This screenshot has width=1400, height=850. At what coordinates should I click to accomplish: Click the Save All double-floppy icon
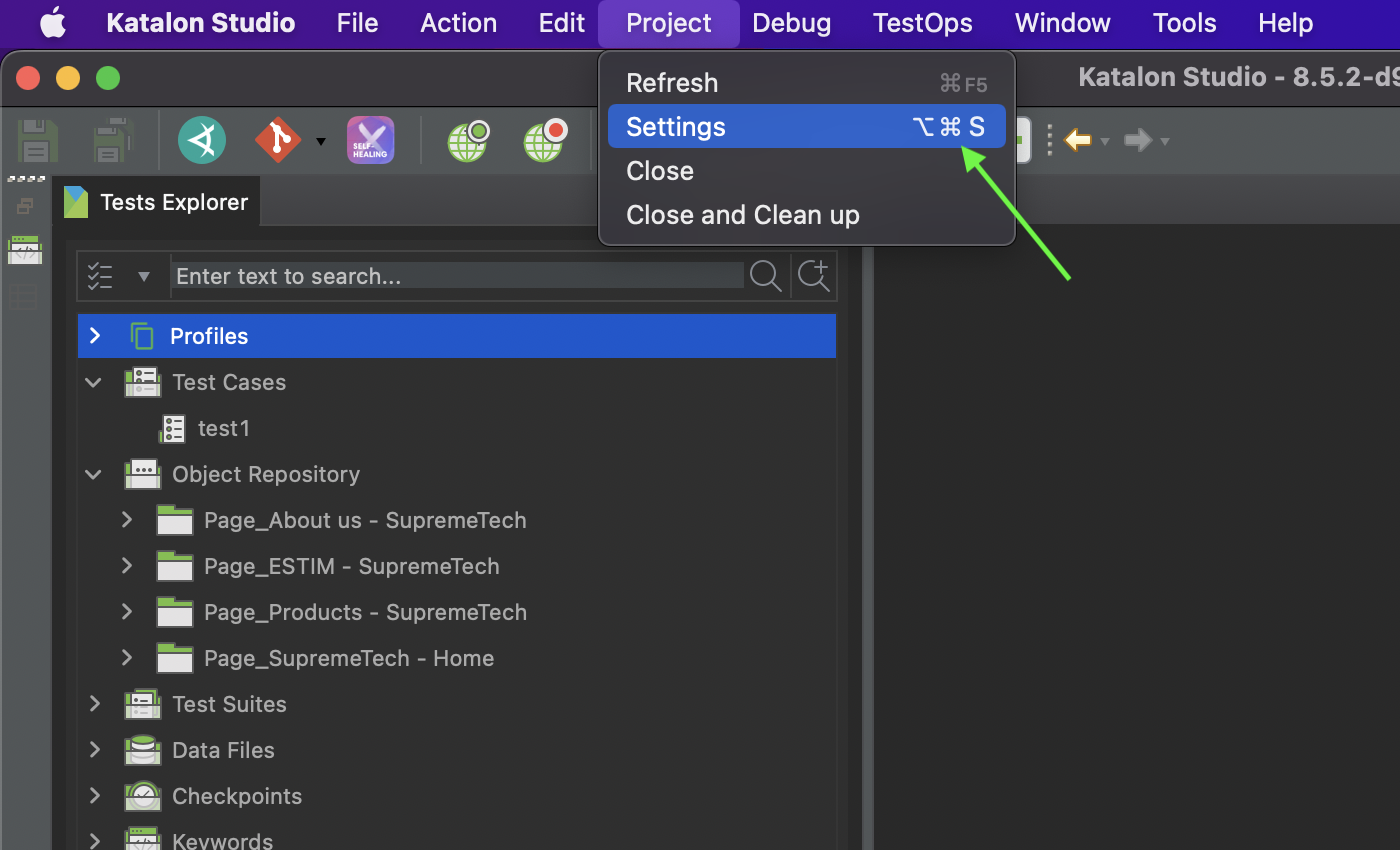coord(113,141)
